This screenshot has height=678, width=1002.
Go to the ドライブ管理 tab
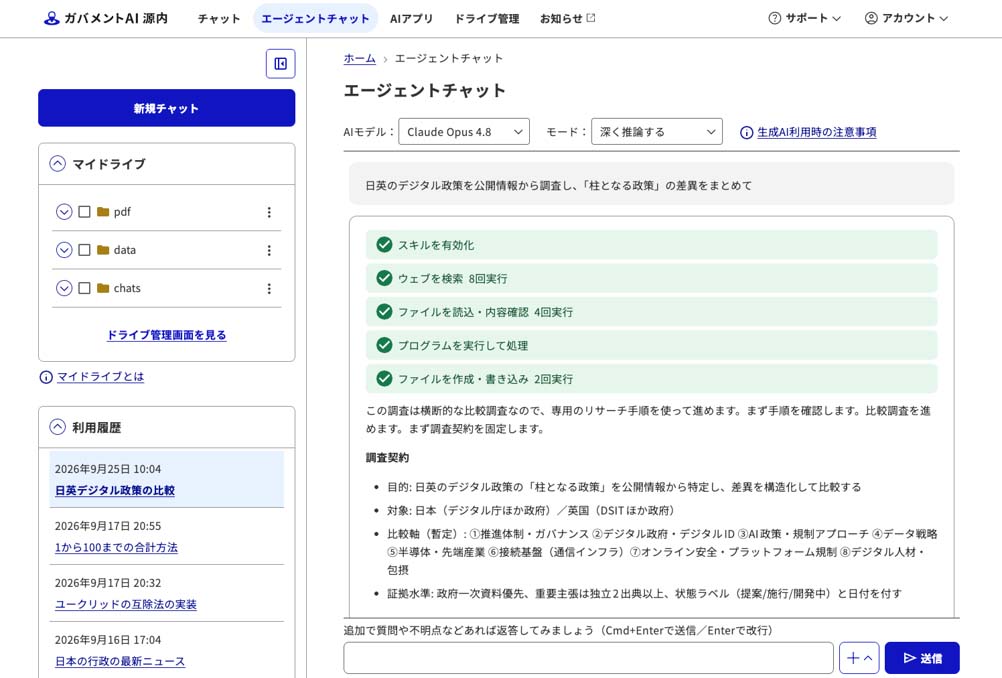pos(486,19)
